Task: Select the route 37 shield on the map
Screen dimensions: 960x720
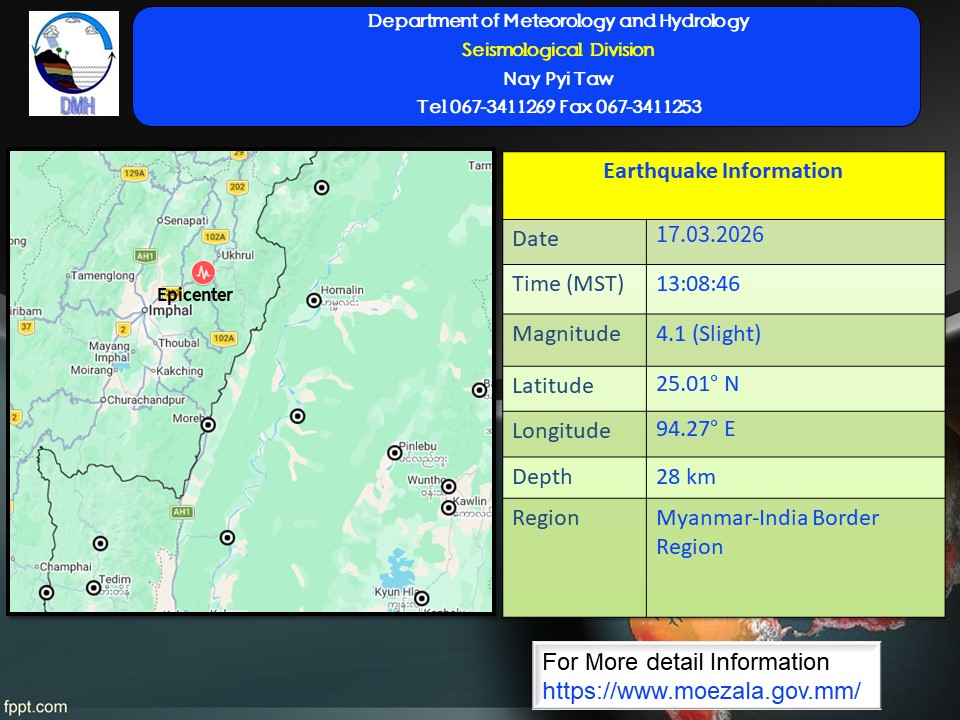Action: click(26, 326)
